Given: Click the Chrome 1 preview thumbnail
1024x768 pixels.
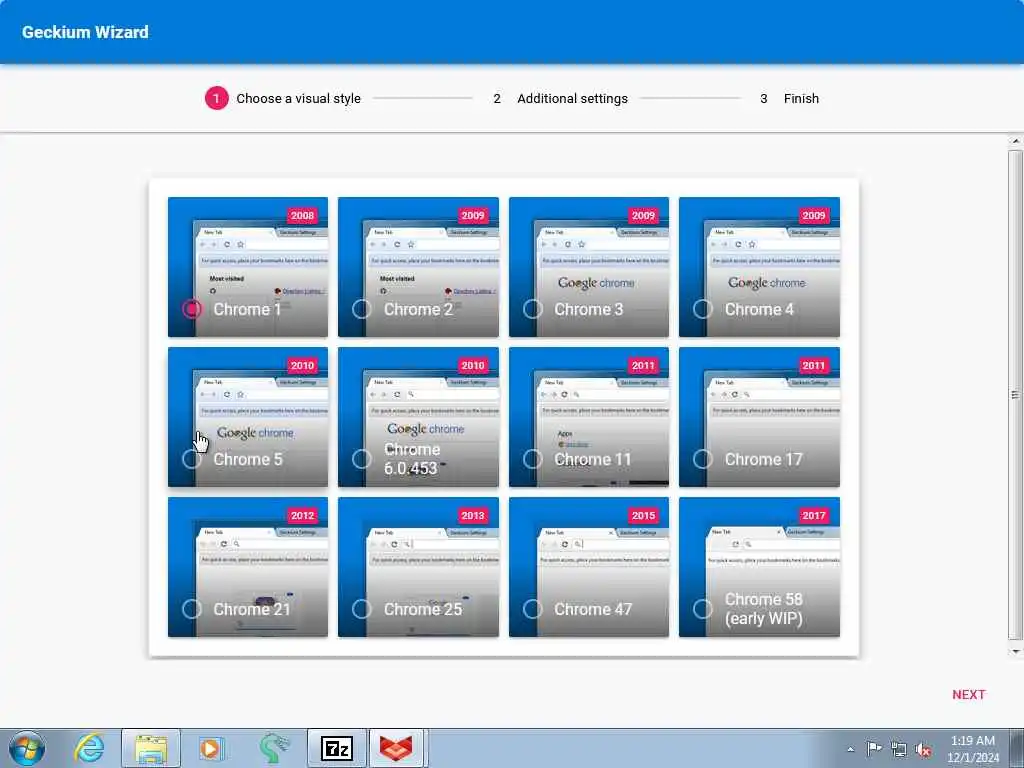Looking at the screenshot, I should tap(248, 267).
